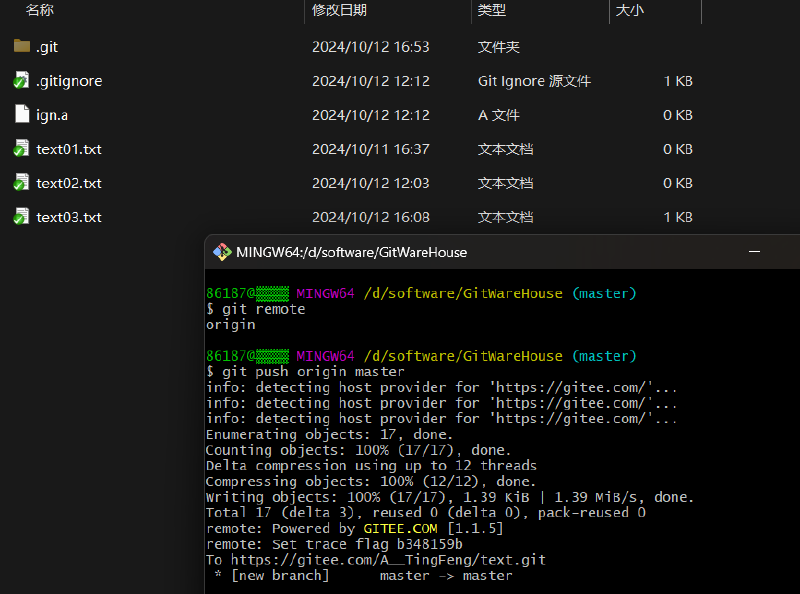Click the yellow GITEE.COM text in terminal
The image size is (800, 594).
tap(401, 528)
